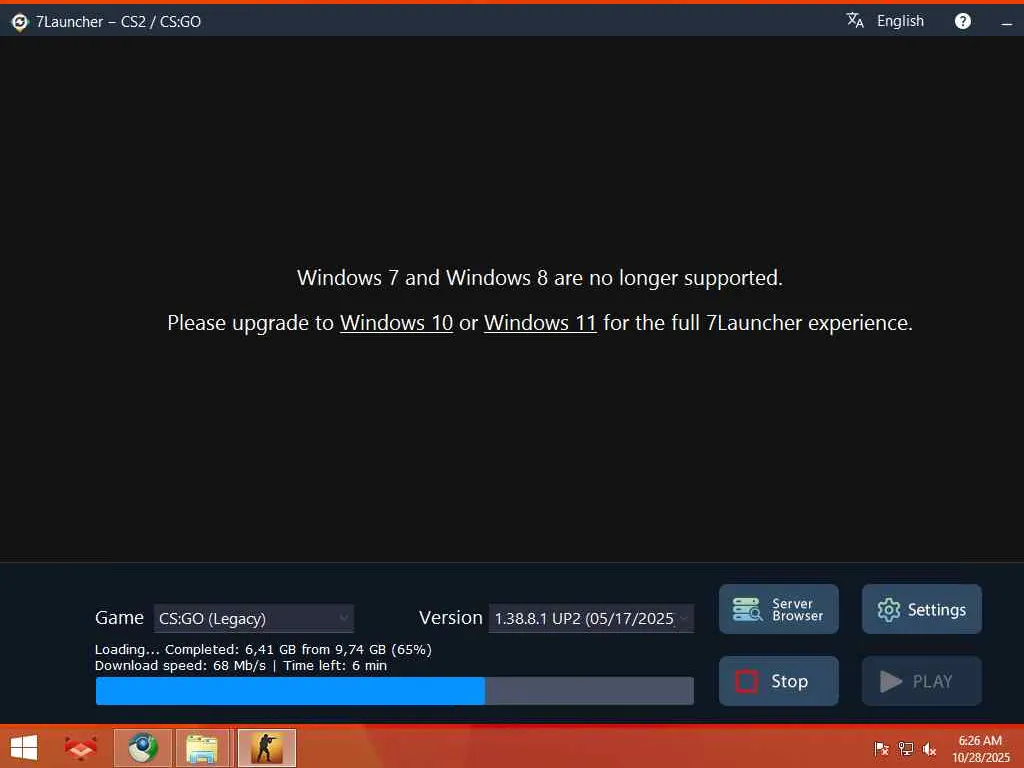Open the language translate icon
Screen dimensions: 1024x768
[855, 21]
